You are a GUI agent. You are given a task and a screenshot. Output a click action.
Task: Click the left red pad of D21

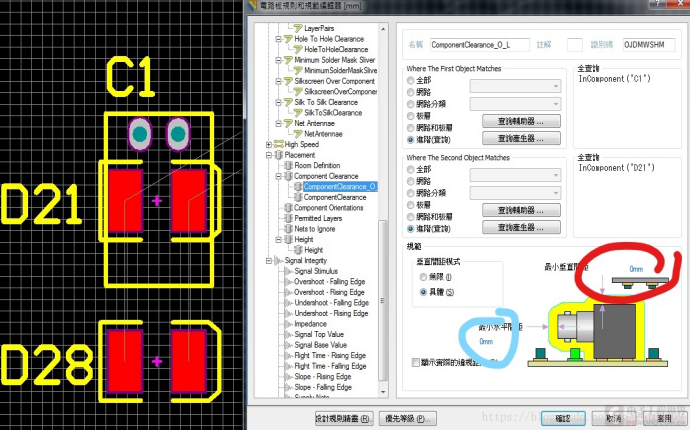coord(125,200)
